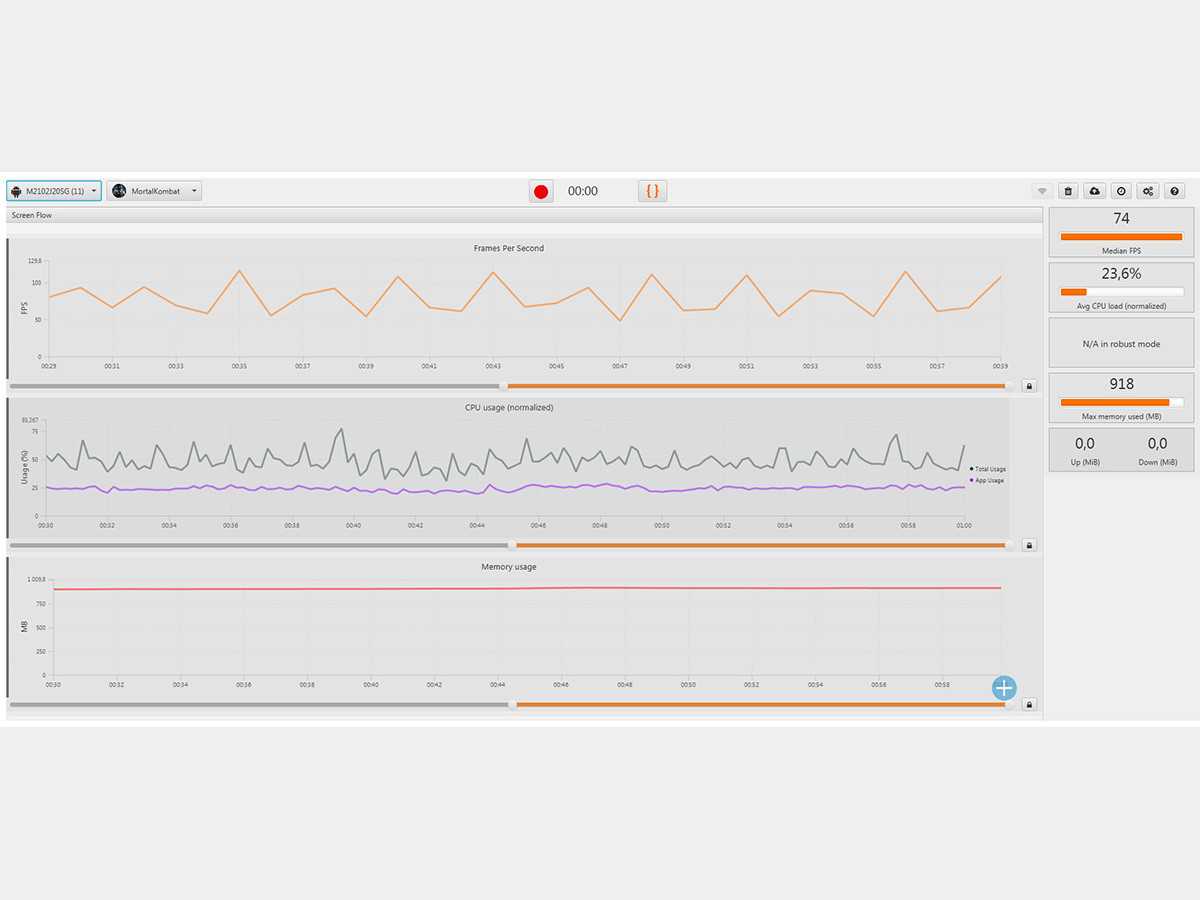Open the M2102J20SG device dropdown
The image size is (1200, 900).
click(54, 191)
